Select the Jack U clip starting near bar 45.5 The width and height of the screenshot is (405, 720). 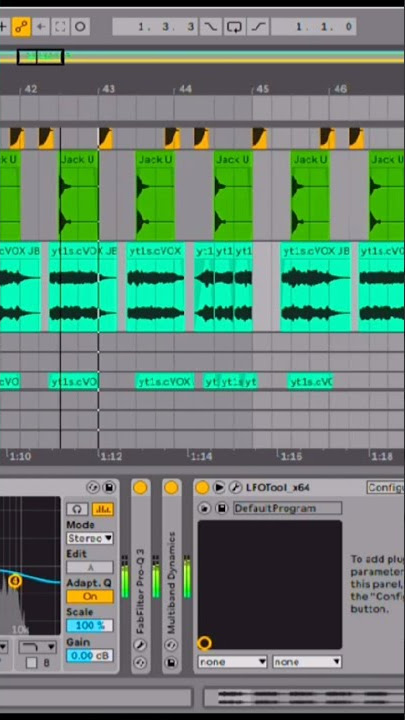[x=310, y=196]
